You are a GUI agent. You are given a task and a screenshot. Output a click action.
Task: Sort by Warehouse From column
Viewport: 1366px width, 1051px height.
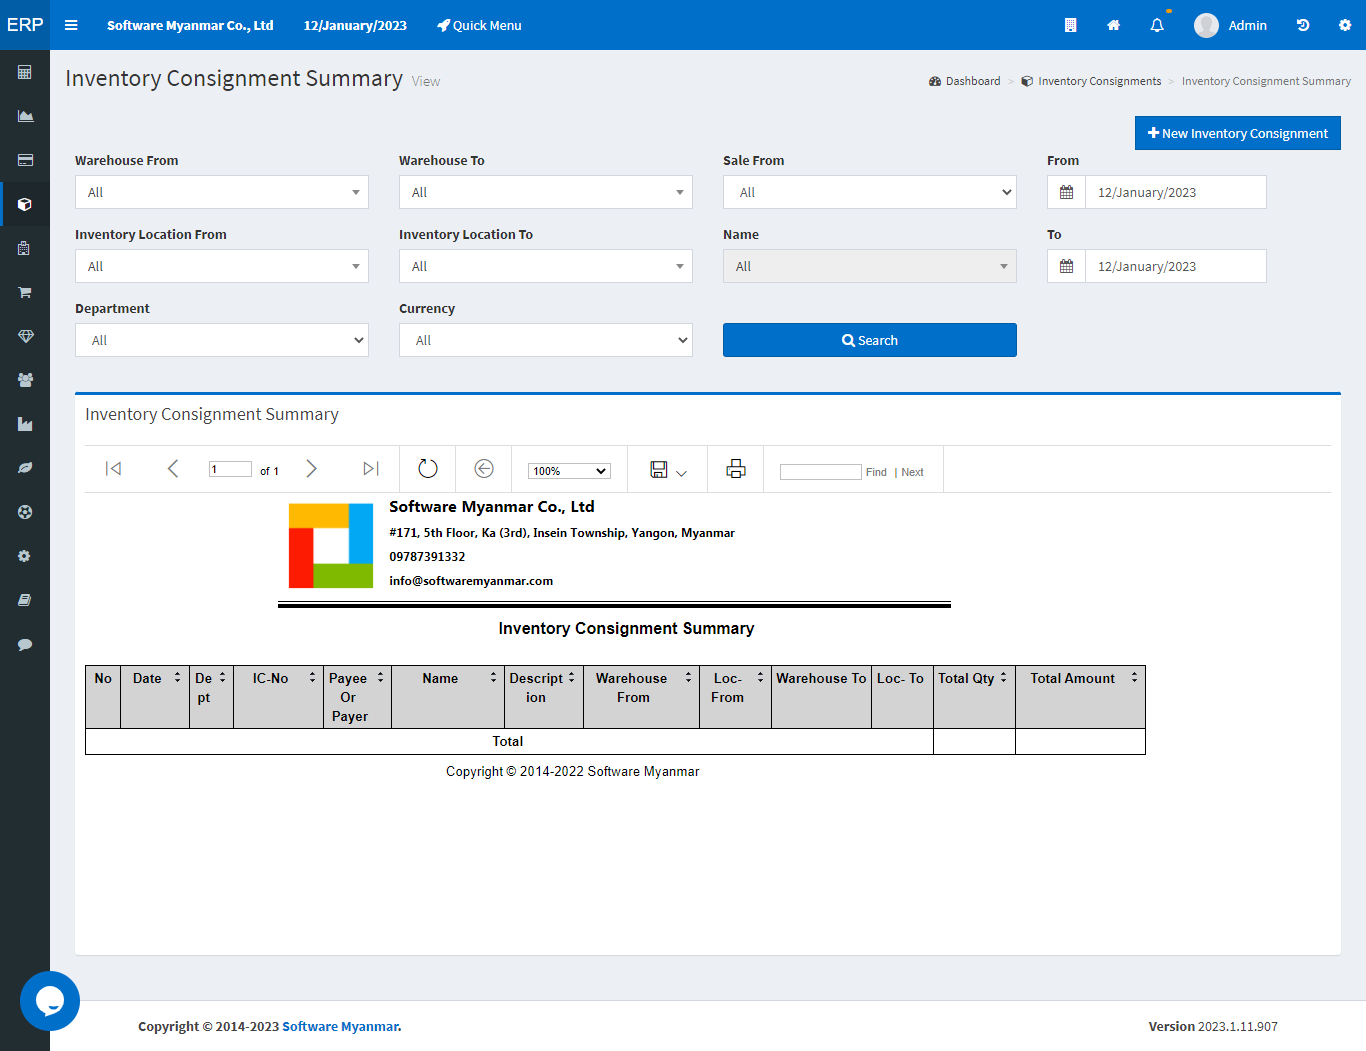coord(689,678)
